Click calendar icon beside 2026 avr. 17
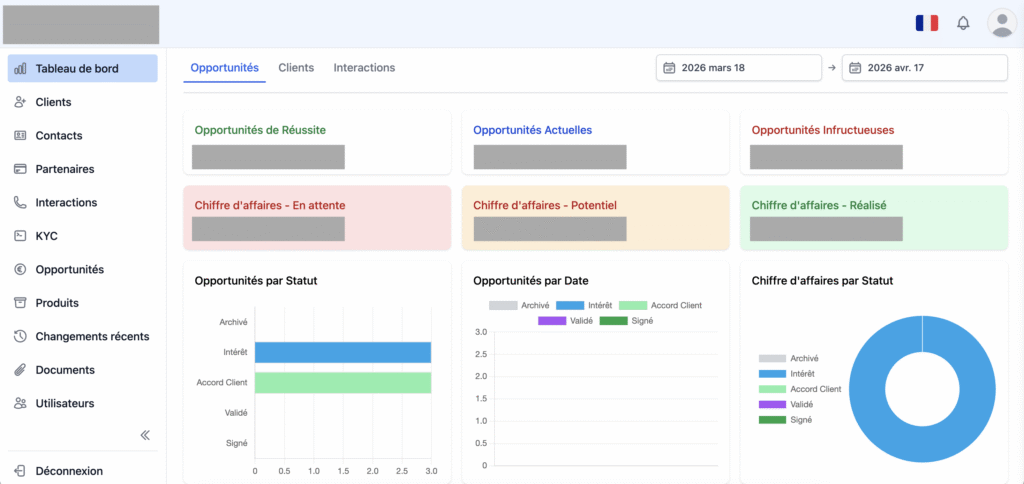The image size is (1024, 484). (855, 68)
